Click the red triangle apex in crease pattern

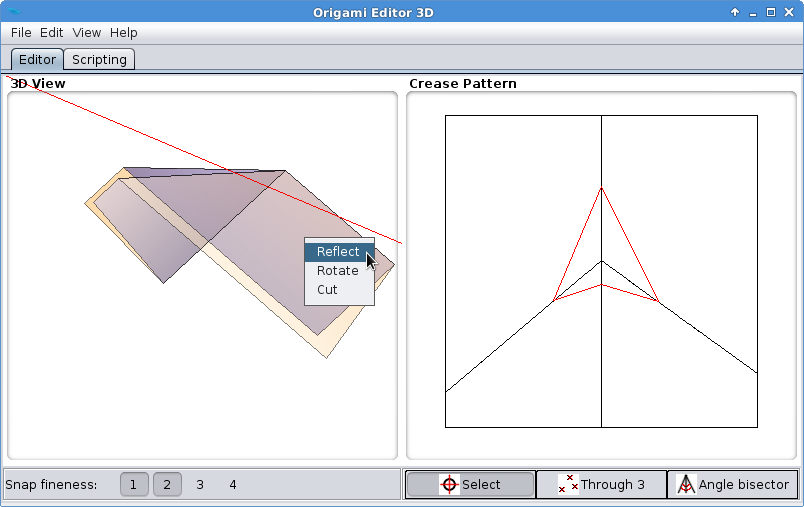(x=601, y=188)
